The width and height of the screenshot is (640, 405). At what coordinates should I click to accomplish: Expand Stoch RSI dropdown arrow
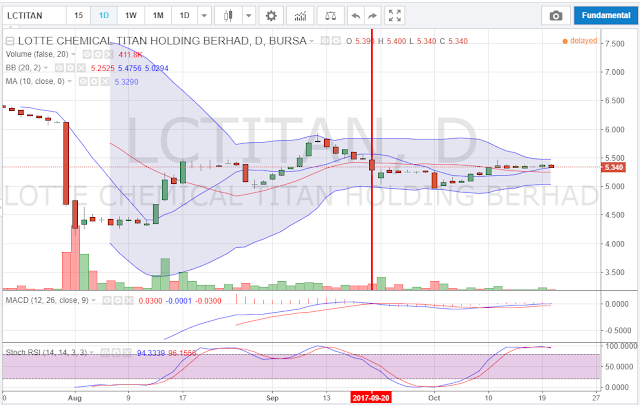tap(92, 352)
